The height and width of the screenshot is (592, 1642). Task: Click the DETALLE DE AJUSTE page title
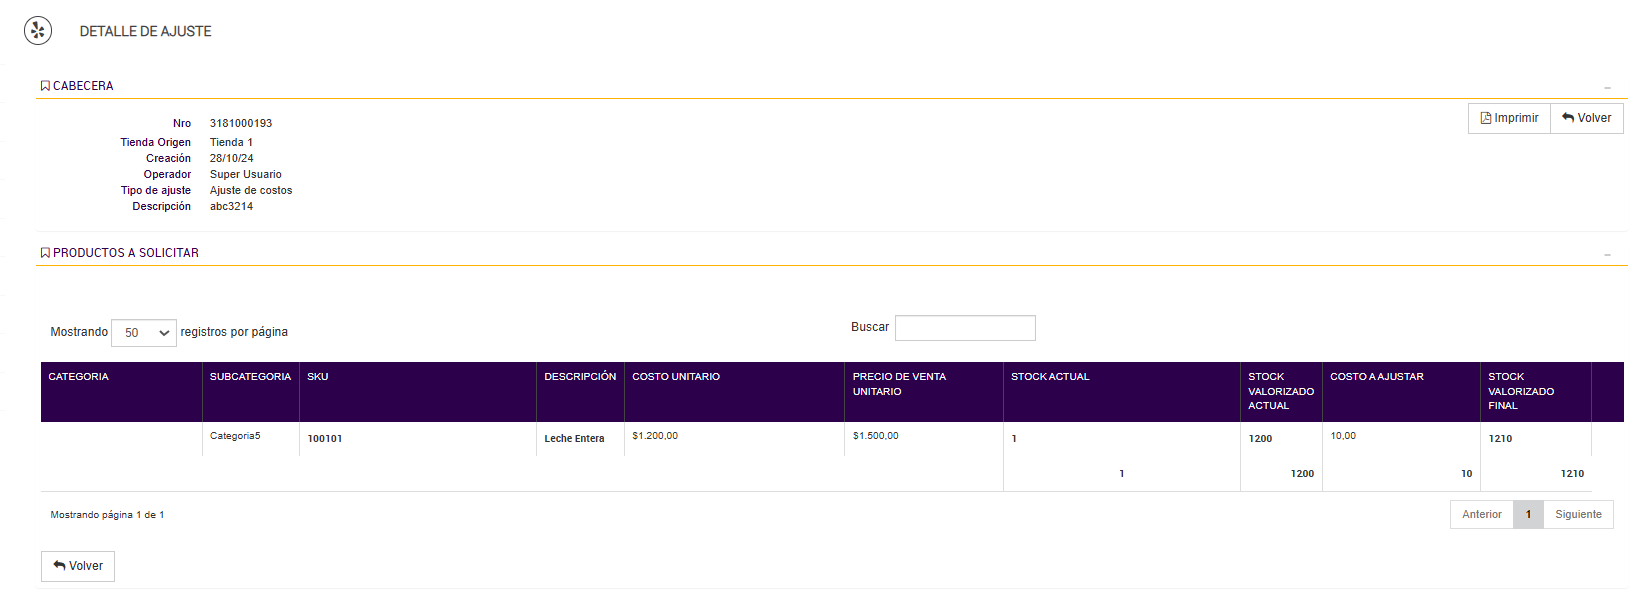146,32
